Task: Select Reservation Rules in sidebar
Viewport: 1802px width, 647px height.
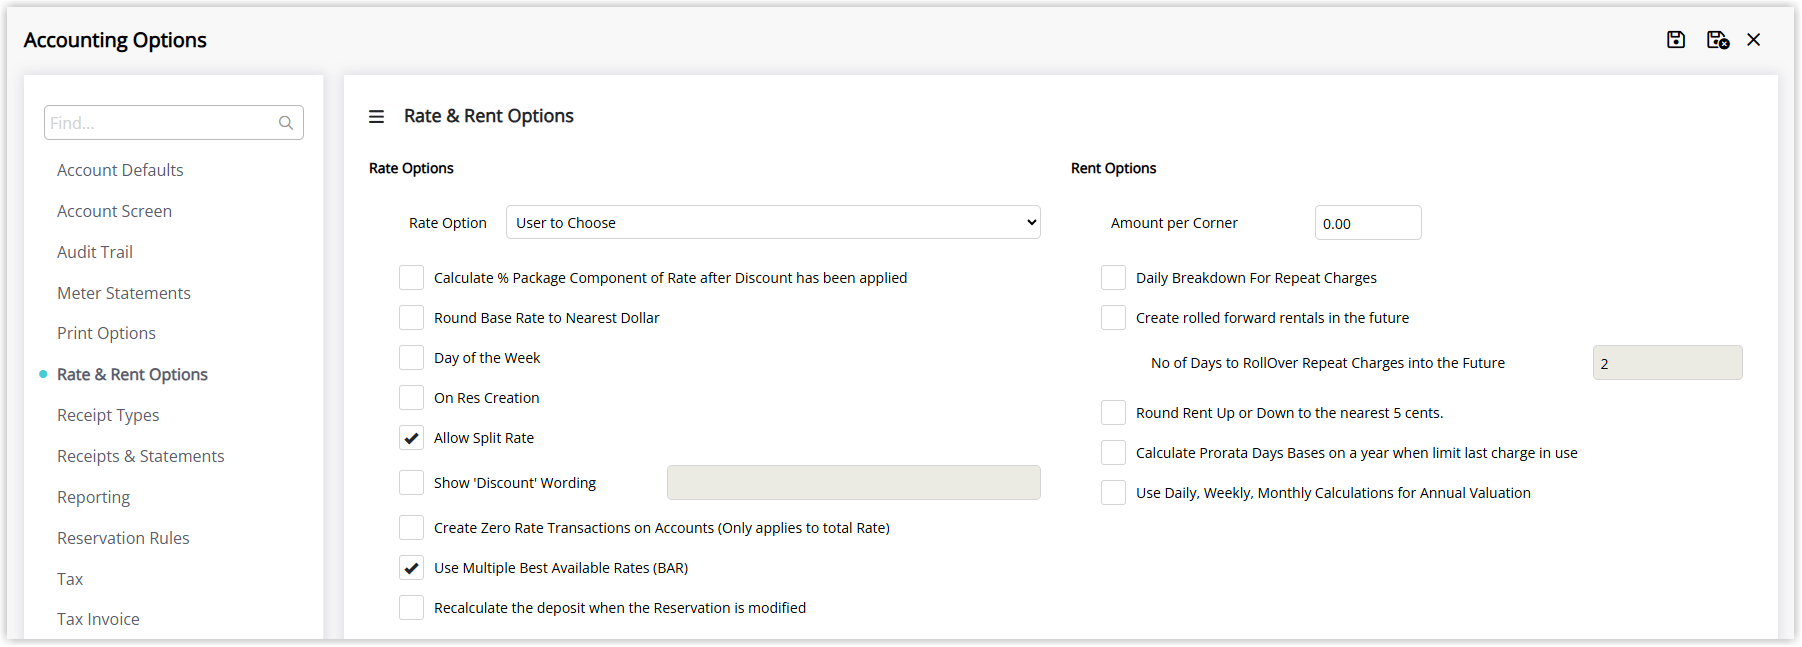Action: click(123, 538)
